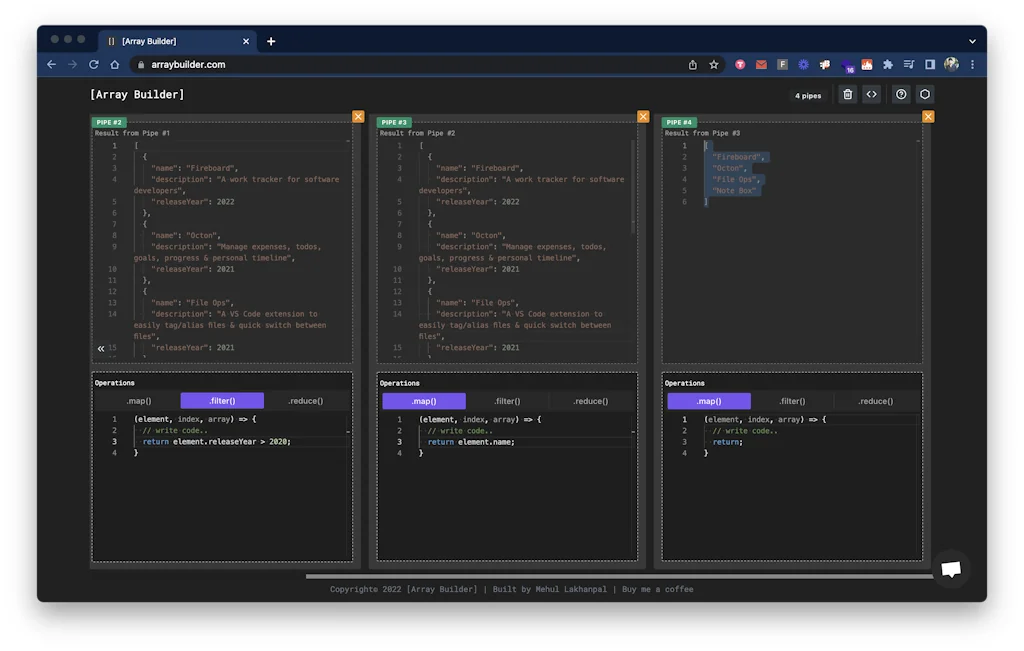Click 'Result from Pipe #2' heading
This screenshot has width=1024, height=651.
(417, 133)
